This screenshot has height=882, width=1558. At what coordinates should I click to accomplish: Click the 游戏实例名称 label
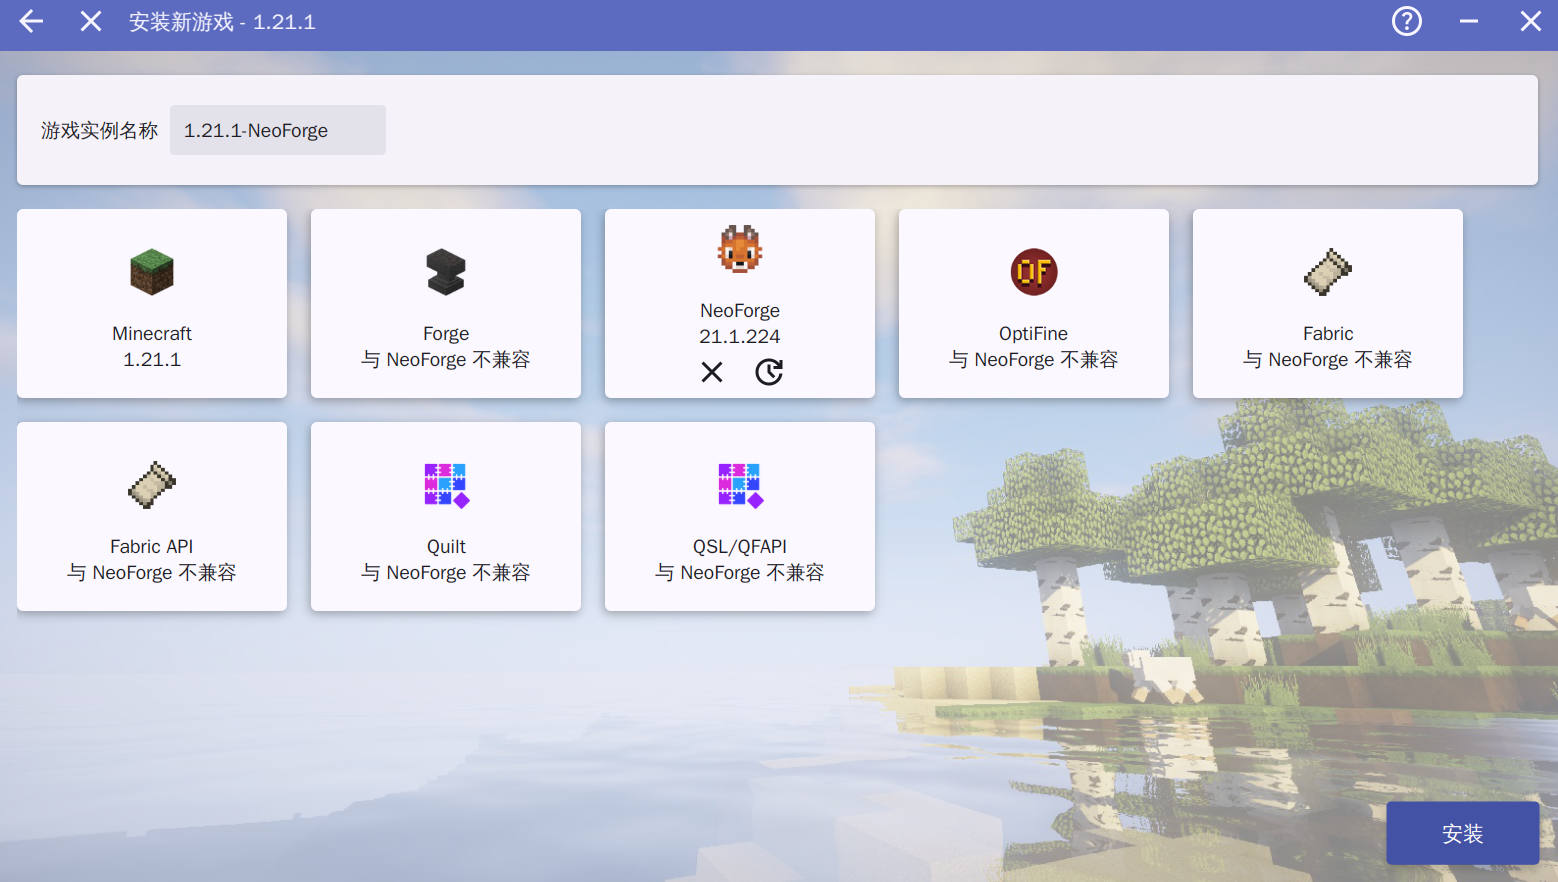[x=99, y=130]
